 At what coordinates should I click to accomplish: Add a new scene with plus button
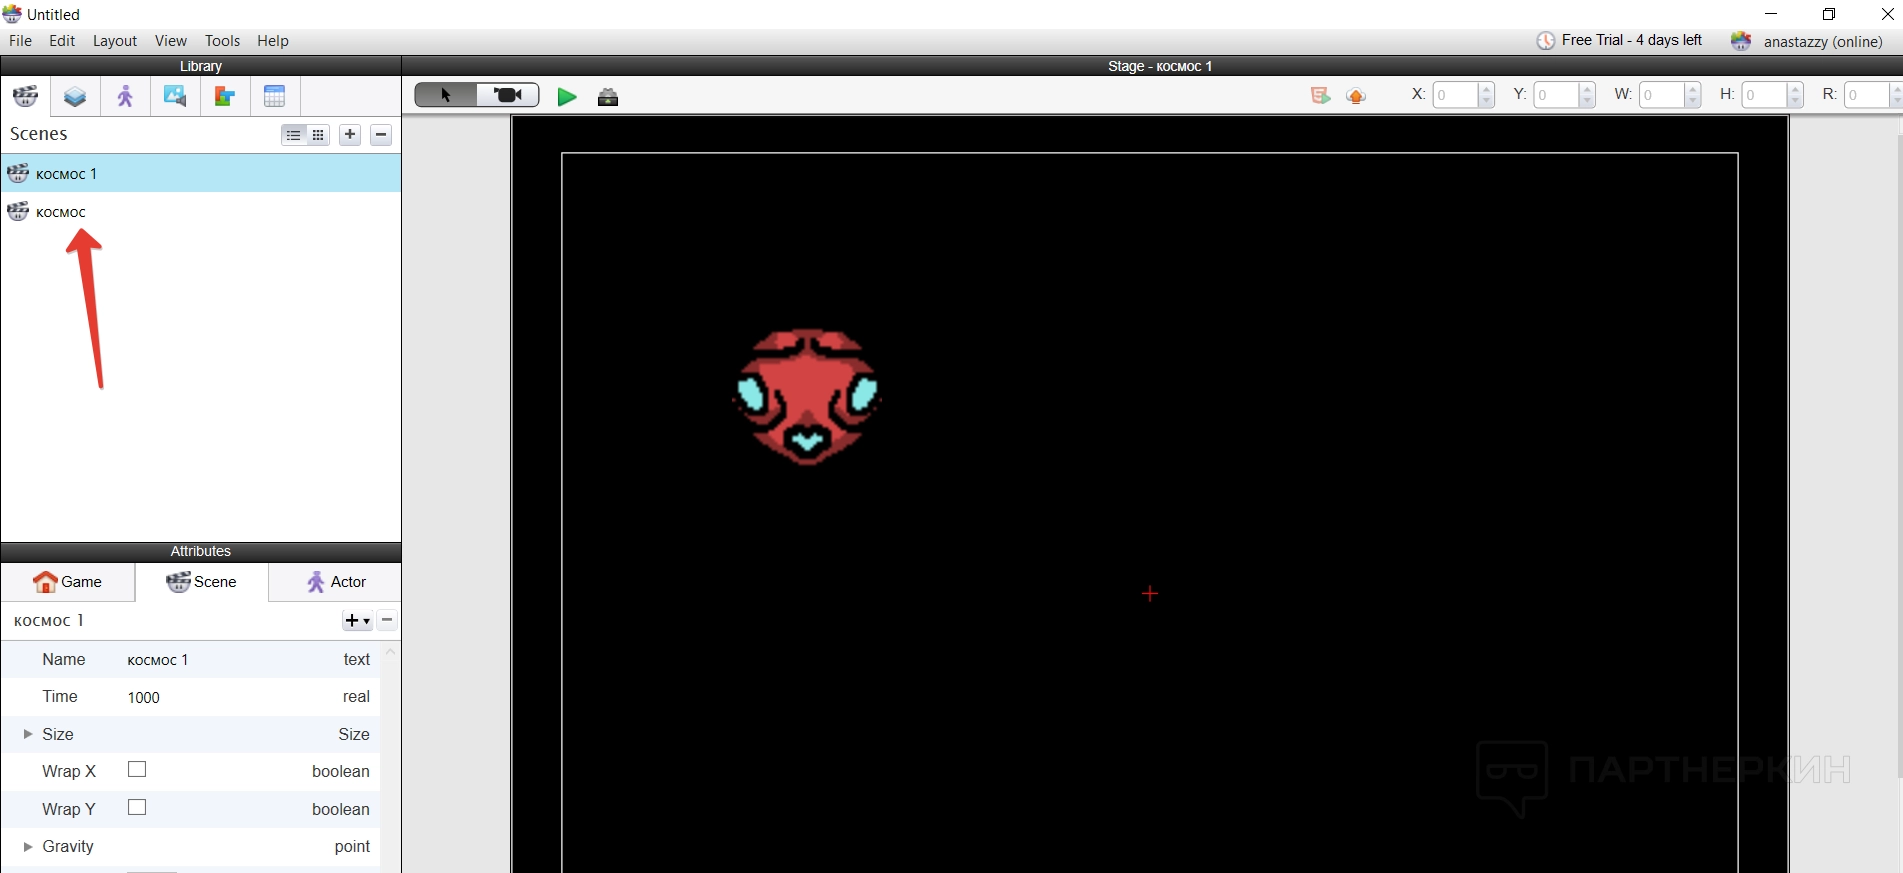coord(350,135)
